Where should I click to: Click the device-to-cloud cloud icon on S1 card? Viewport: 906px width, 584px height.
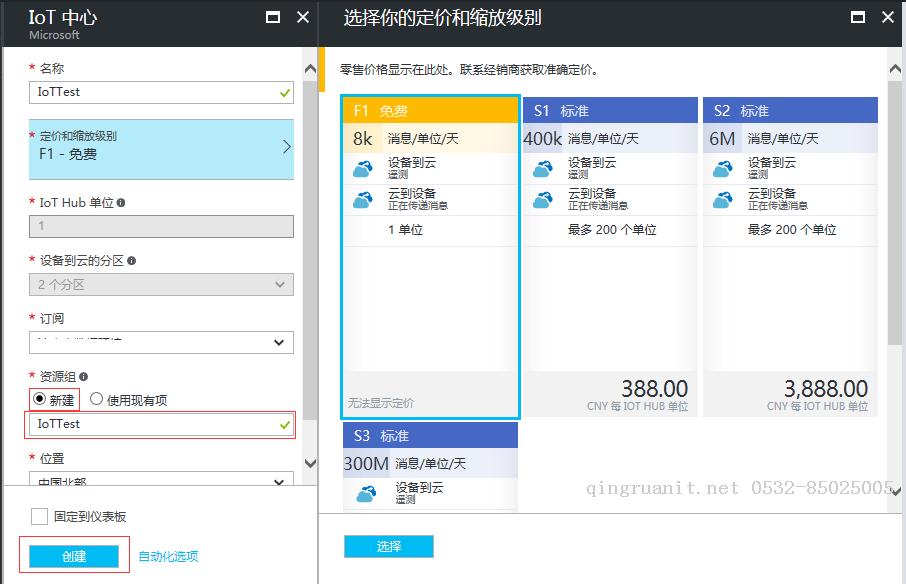[x=542, y=168]
